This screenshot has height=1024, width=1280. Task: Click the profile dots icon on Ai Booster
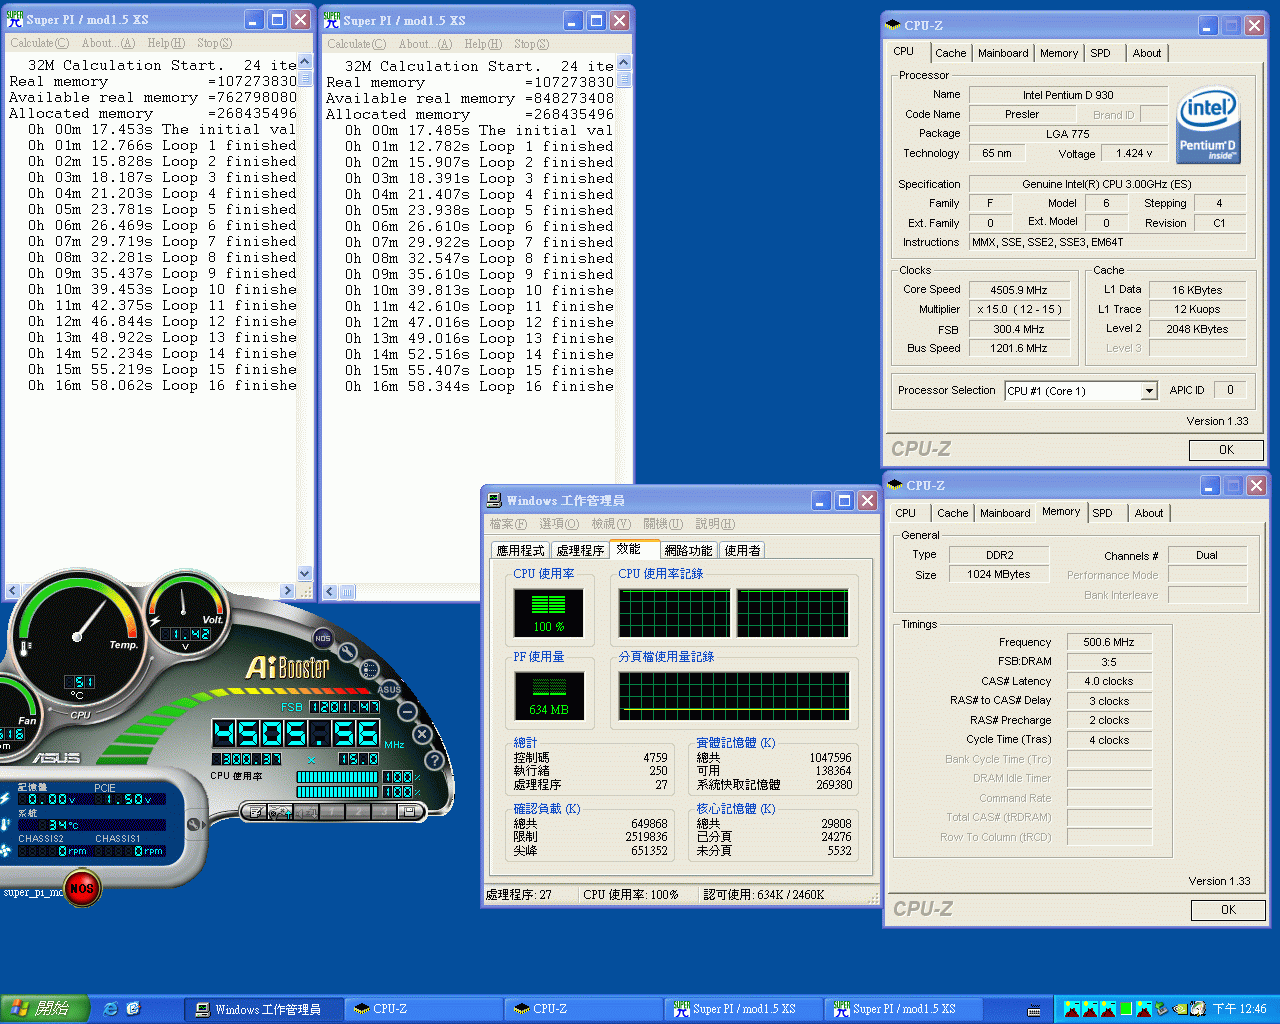click(x=368, y=670)
